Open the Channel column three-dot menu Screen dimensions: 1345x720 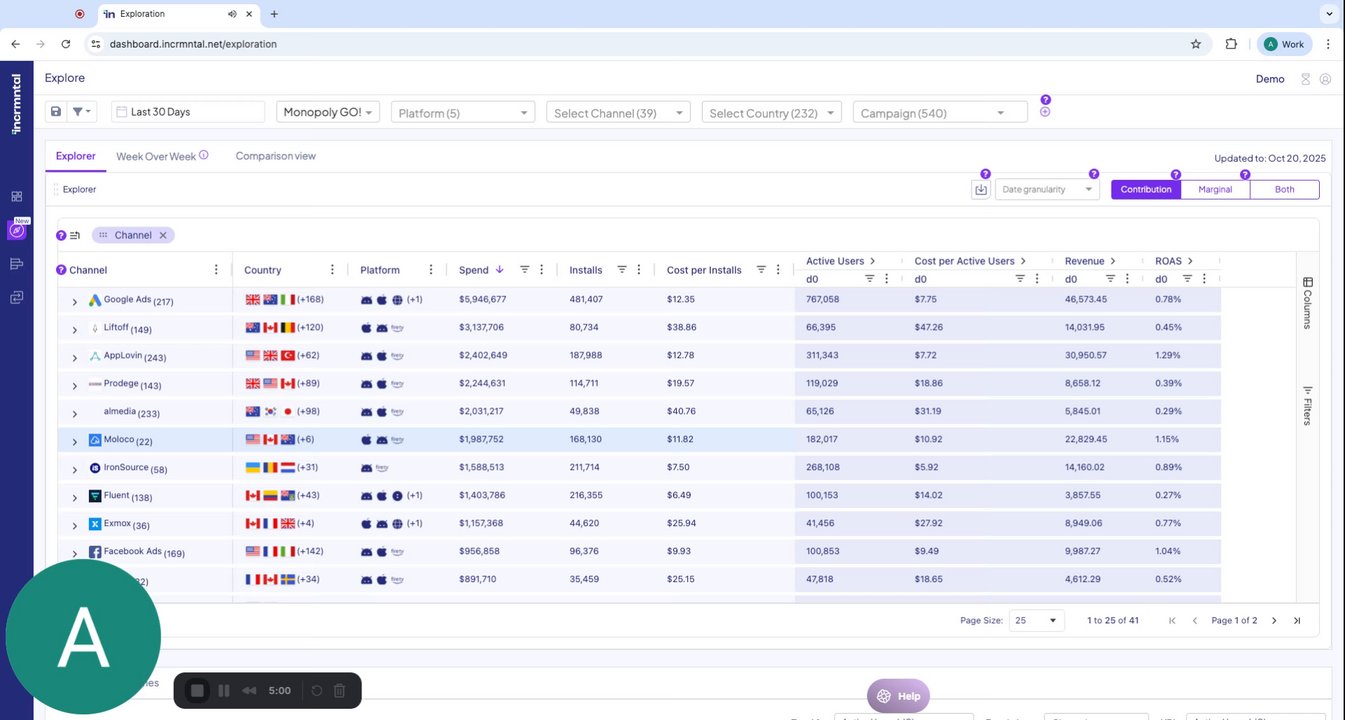pos(216,270)
